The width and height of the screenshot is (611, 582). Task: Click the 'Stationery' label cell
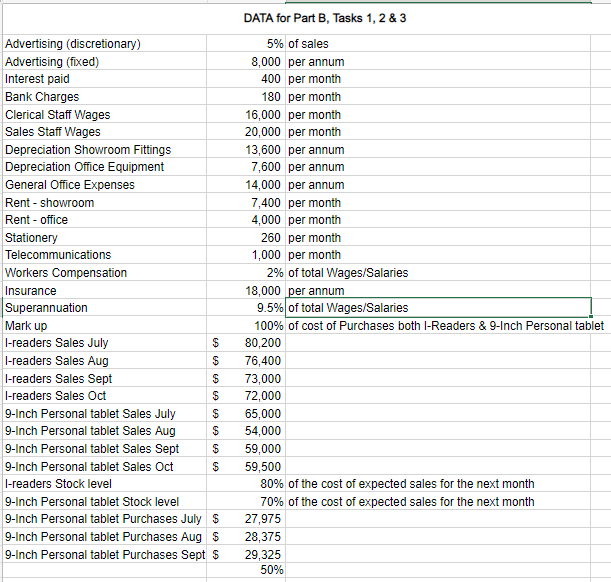104,238
